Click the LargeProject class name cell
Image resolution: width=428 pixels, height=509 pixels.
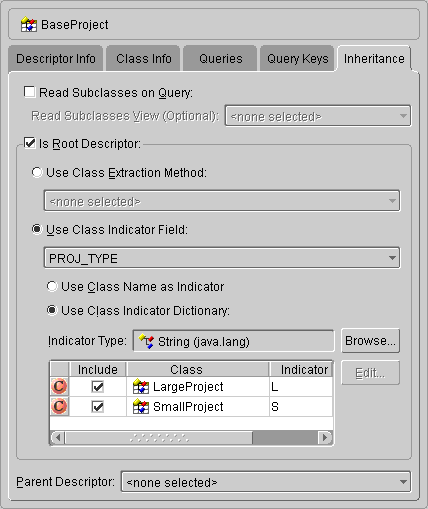(x=198, y=387)
